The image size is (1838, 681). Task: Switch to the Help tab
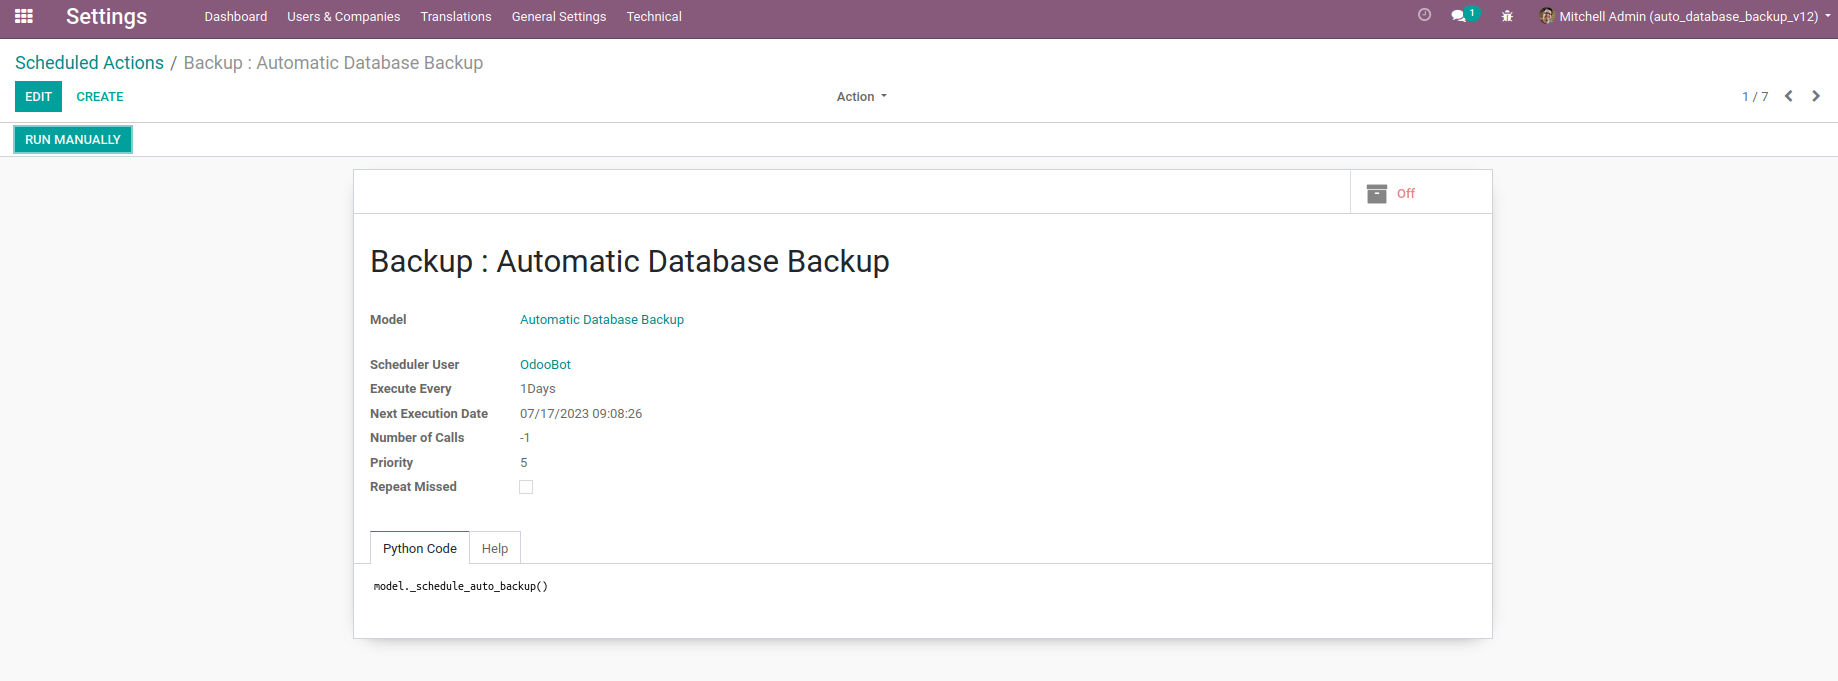[x=495, y=548]
